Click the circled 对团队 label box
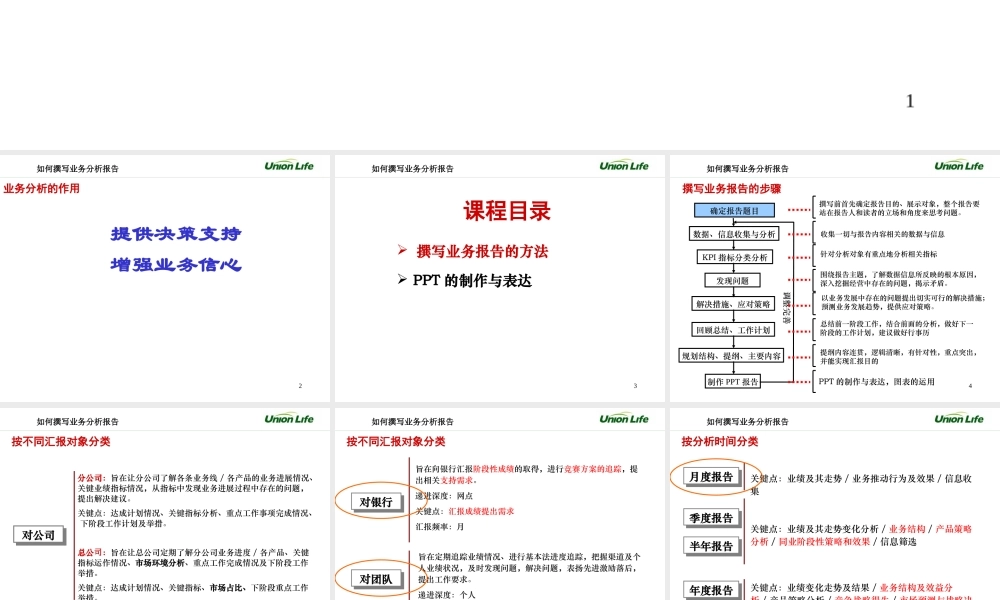The width and height of the screenshot is (1000, 600). coord(376,579)
